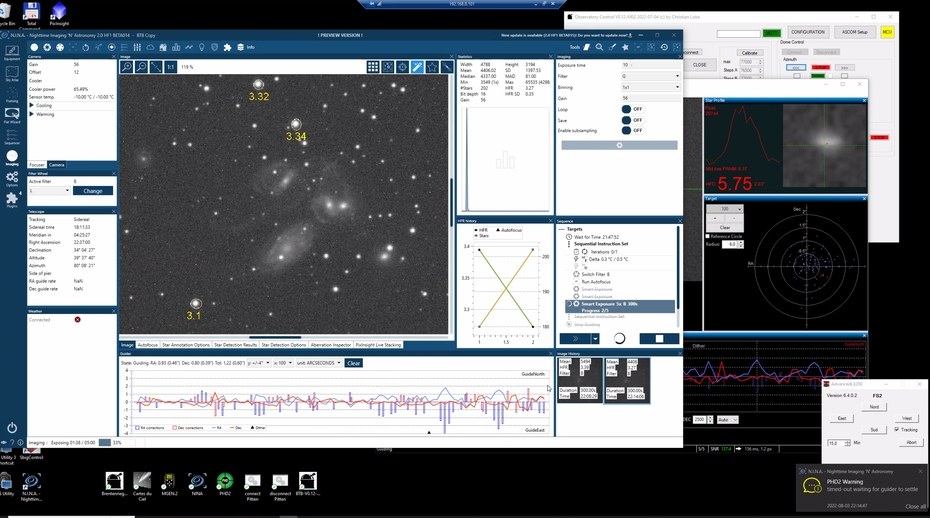The width and height of the screenshot is (930, 518).
Task: Toggle the Loop switch
Action: click(632, 108)
